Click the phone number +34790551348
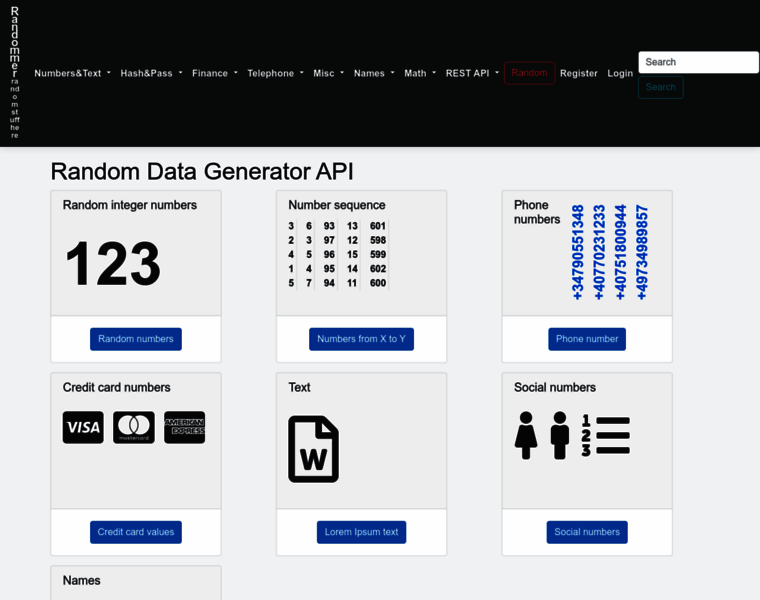 tap(578, 253)
